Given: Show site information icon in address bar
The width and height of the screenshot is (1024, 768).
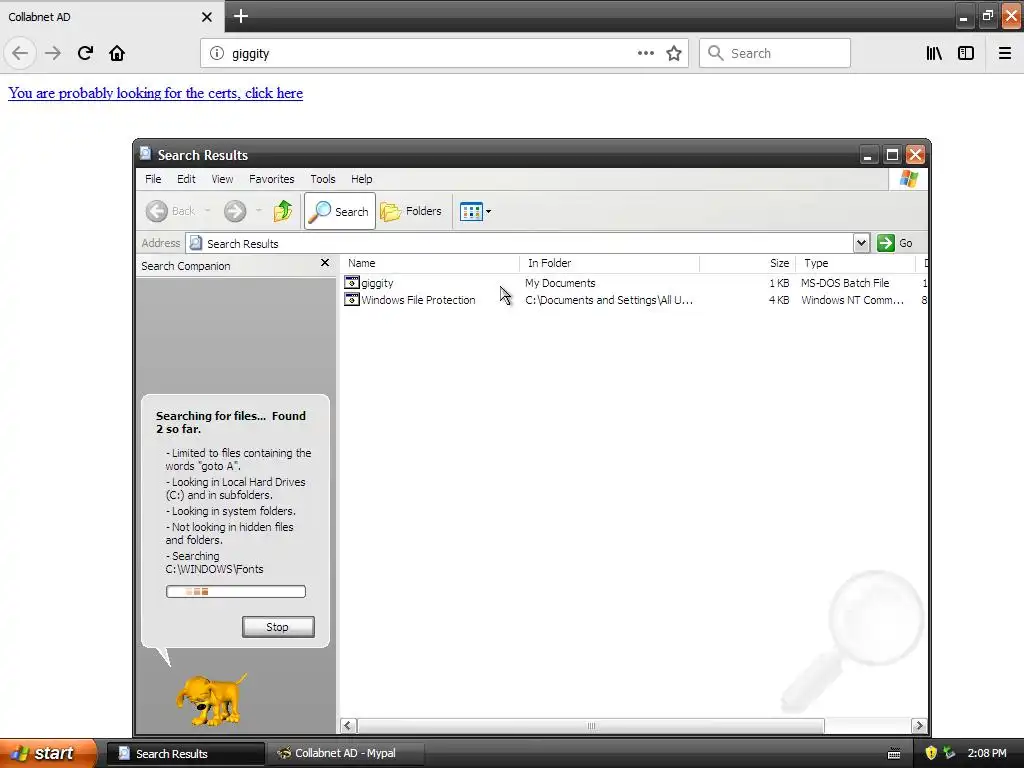Looking at the screenshot, I should (217, 53).
